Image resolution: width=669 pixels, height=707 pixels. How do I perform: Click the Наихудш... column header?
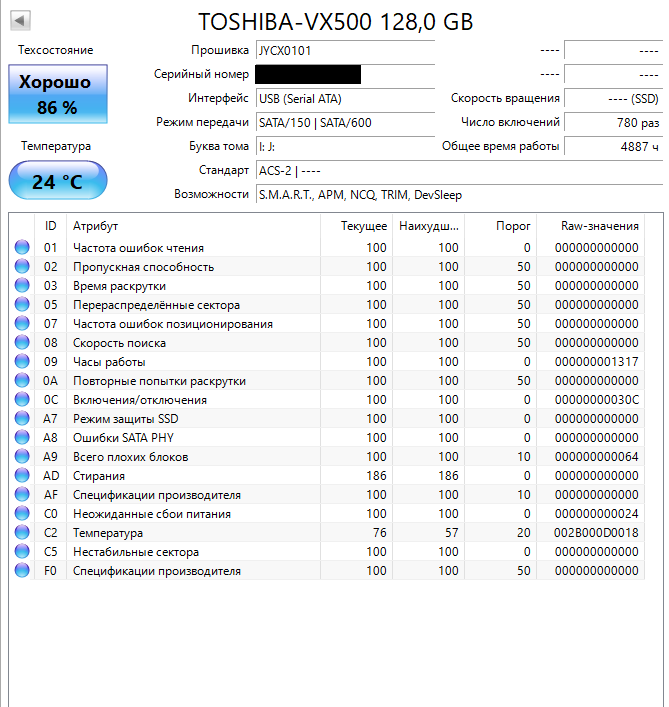(x=428, y=225)
